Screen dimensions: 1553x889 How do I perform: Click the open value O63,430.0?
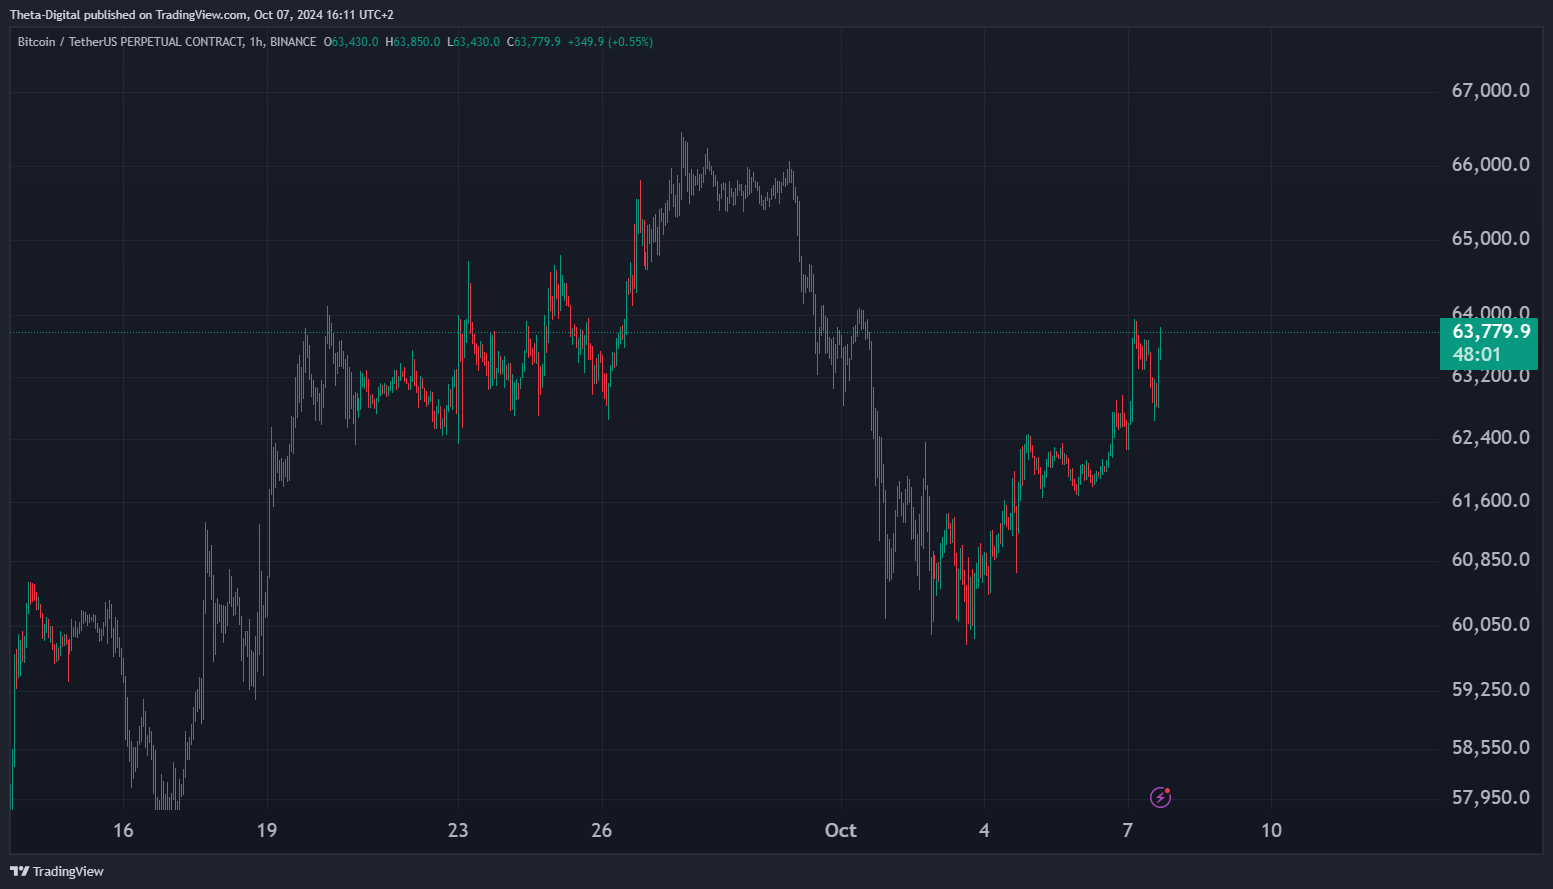(x=351, y=42)
